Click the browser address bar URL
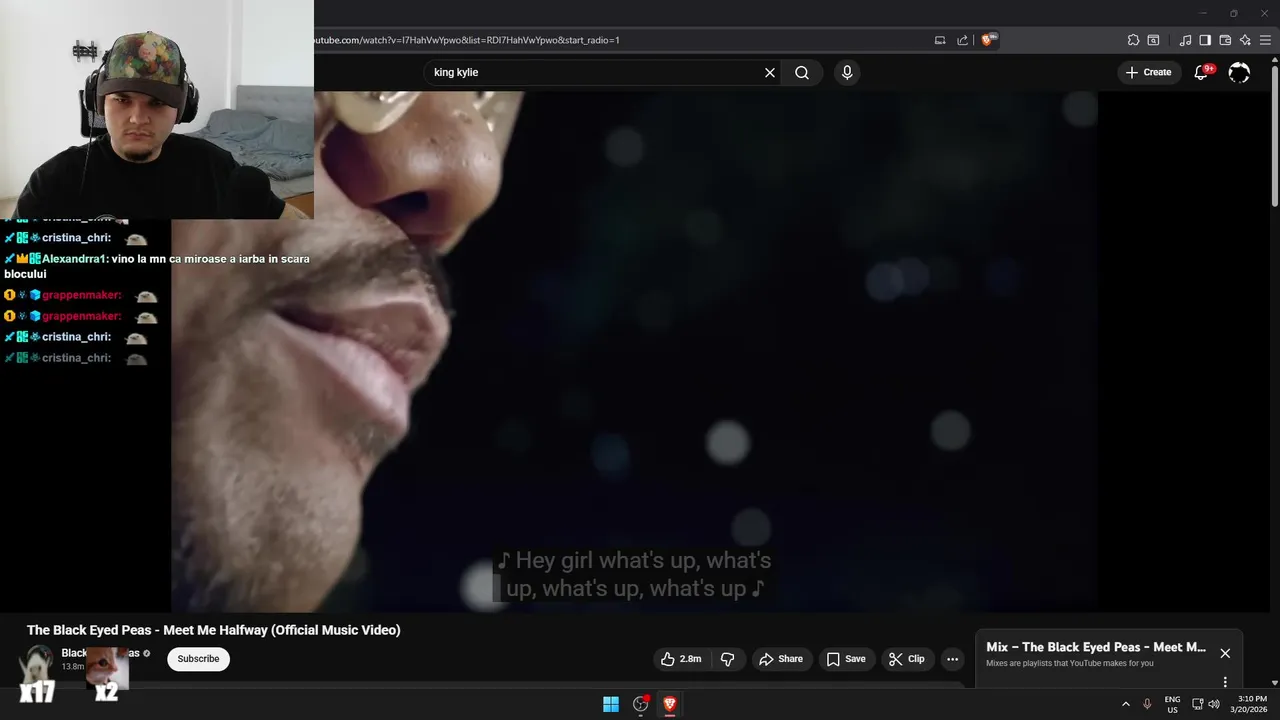This screenshot has width=1280, height=720. 467,40
